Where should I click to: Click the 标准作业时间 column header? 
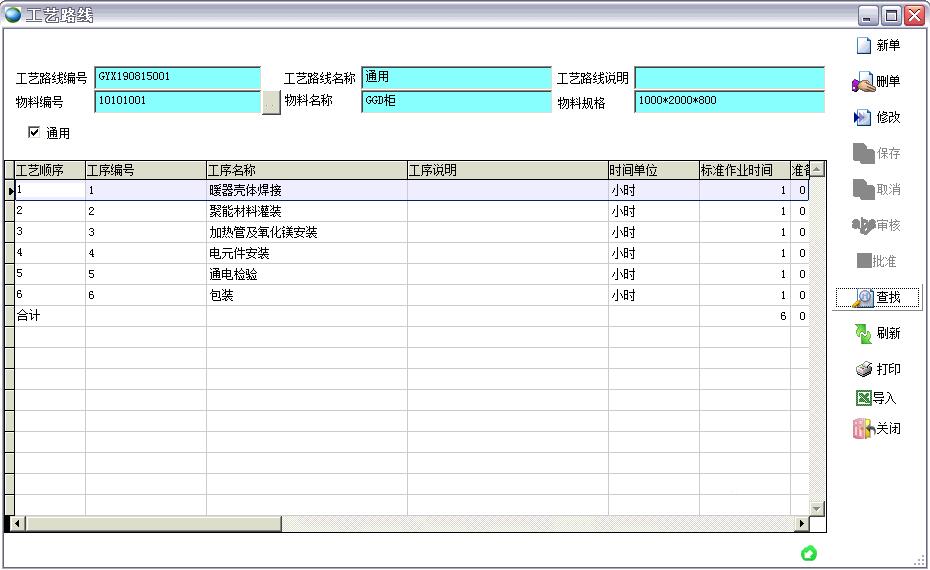(x=744, y=170)
